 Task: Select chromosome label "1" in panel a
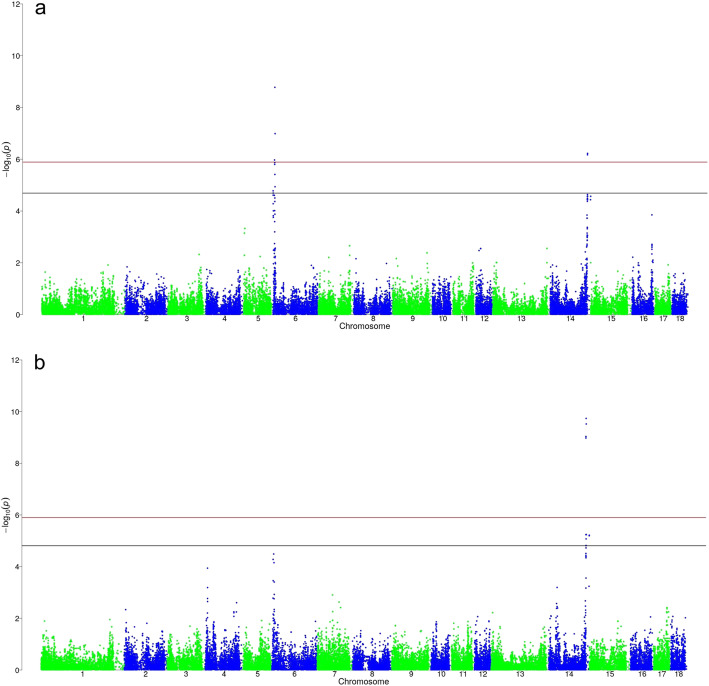click(x=83, y=319)
